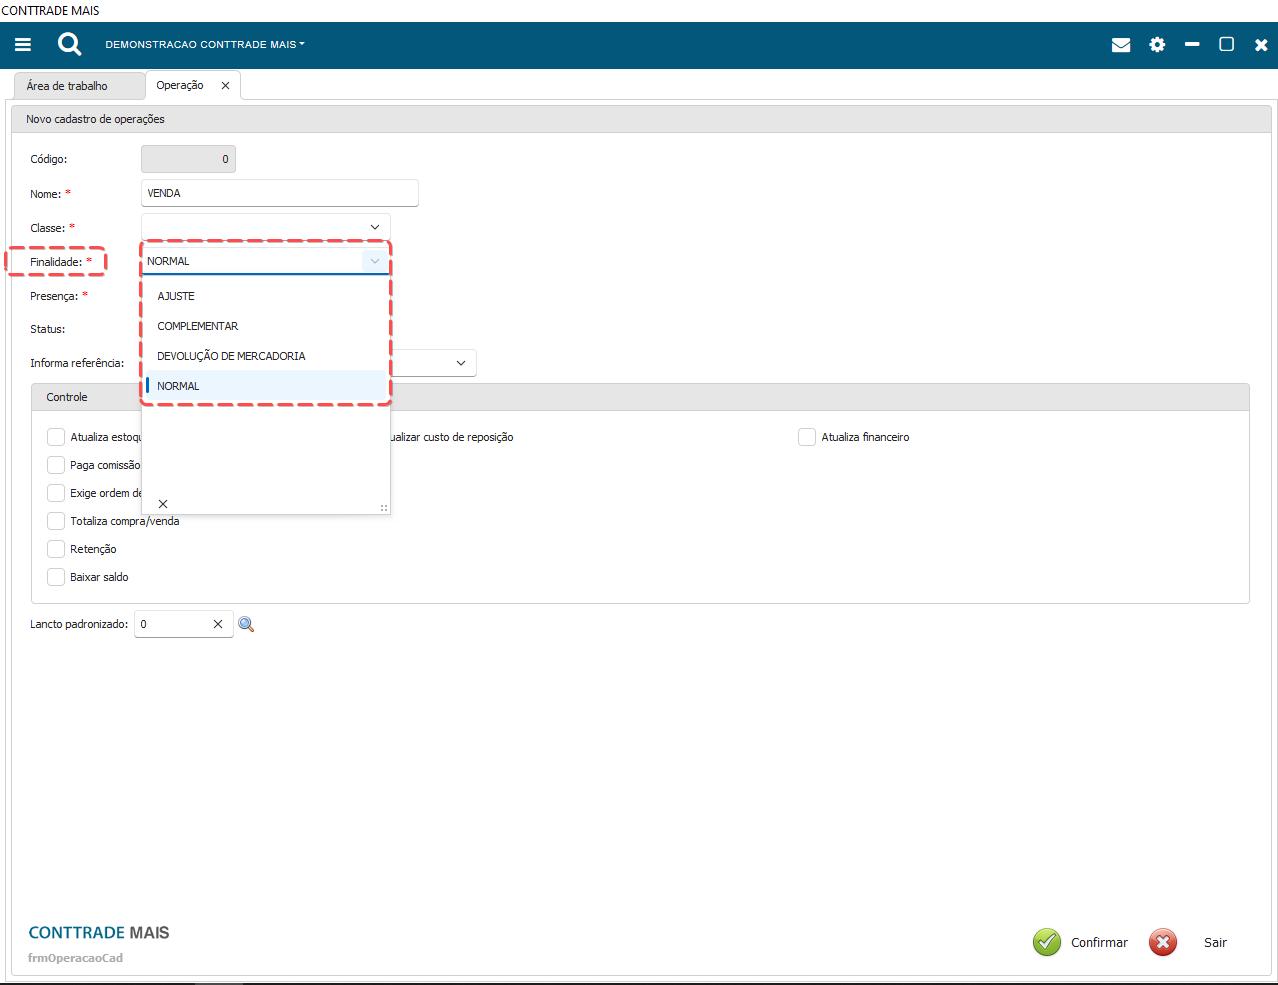Close the Operação tab with its X

point(225,86)
